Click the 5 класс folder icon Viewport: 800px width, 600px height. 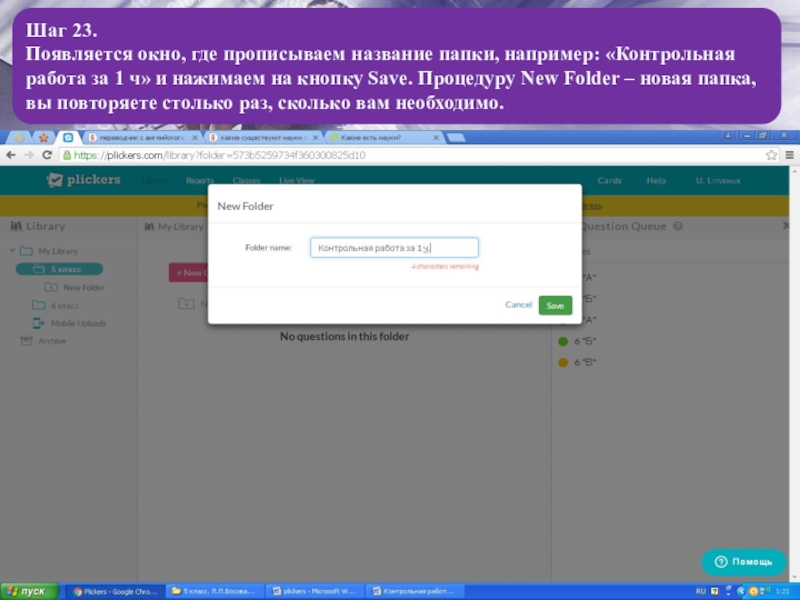[x=38, y=269]
